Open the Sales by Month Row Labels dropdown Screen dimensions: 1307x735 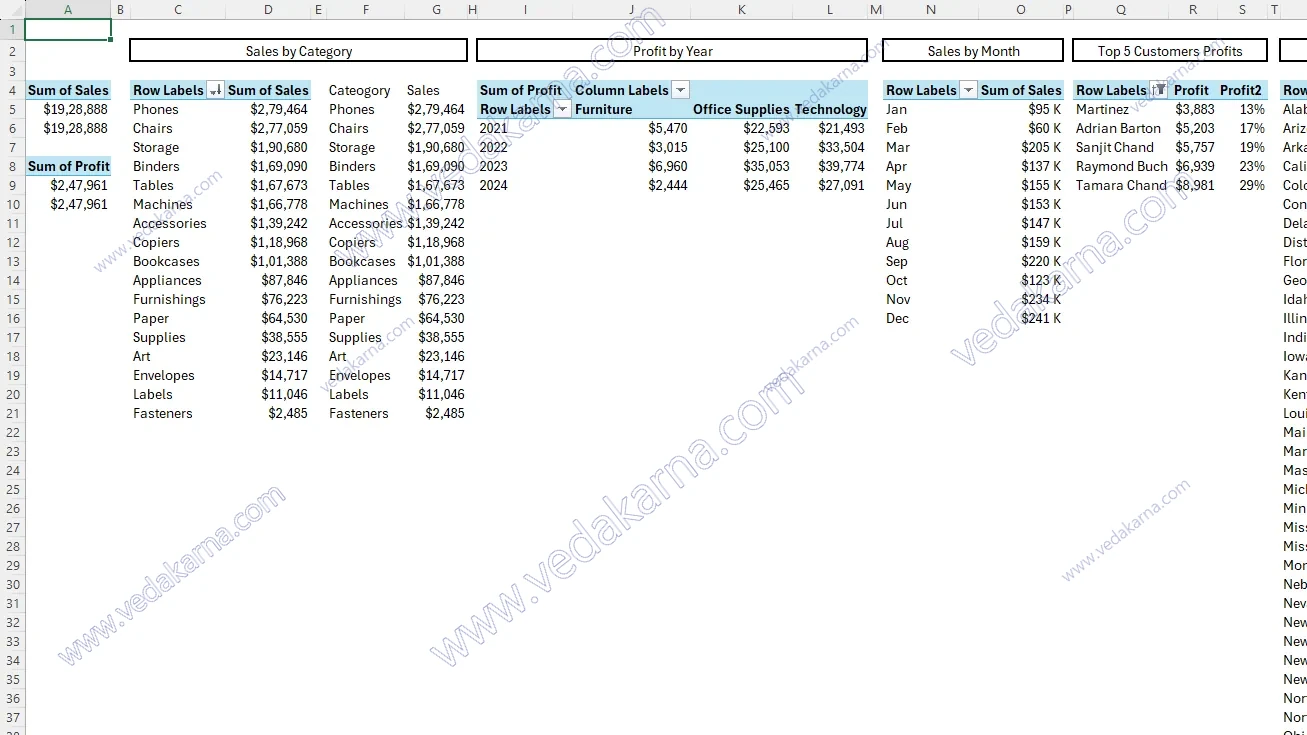[968, 90]
